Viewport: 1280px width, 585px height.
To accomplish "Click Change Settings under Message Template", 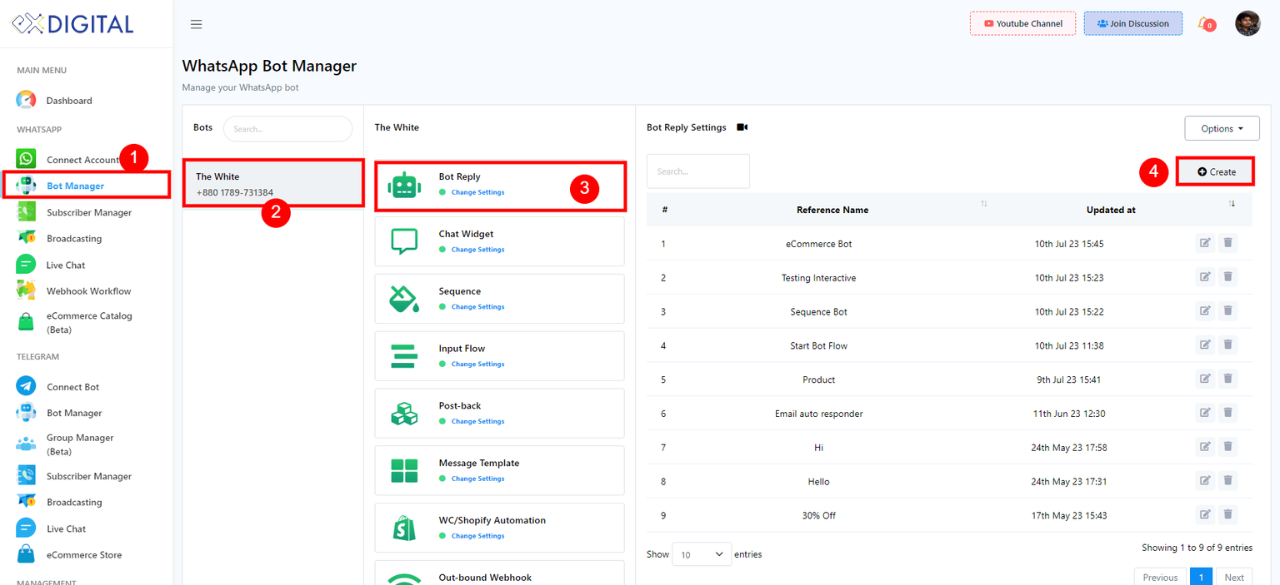I will 477,478.
